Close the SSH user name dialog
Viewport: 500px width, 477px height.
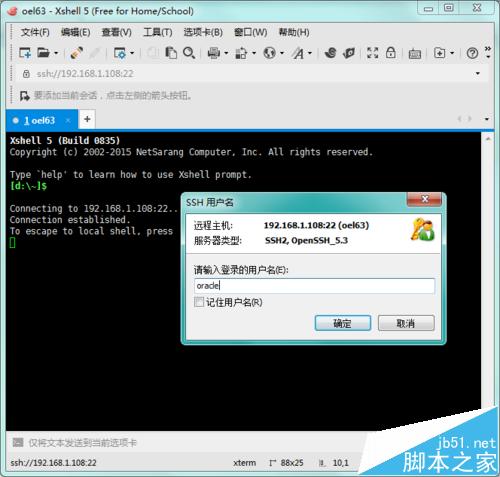coord(424,199)
